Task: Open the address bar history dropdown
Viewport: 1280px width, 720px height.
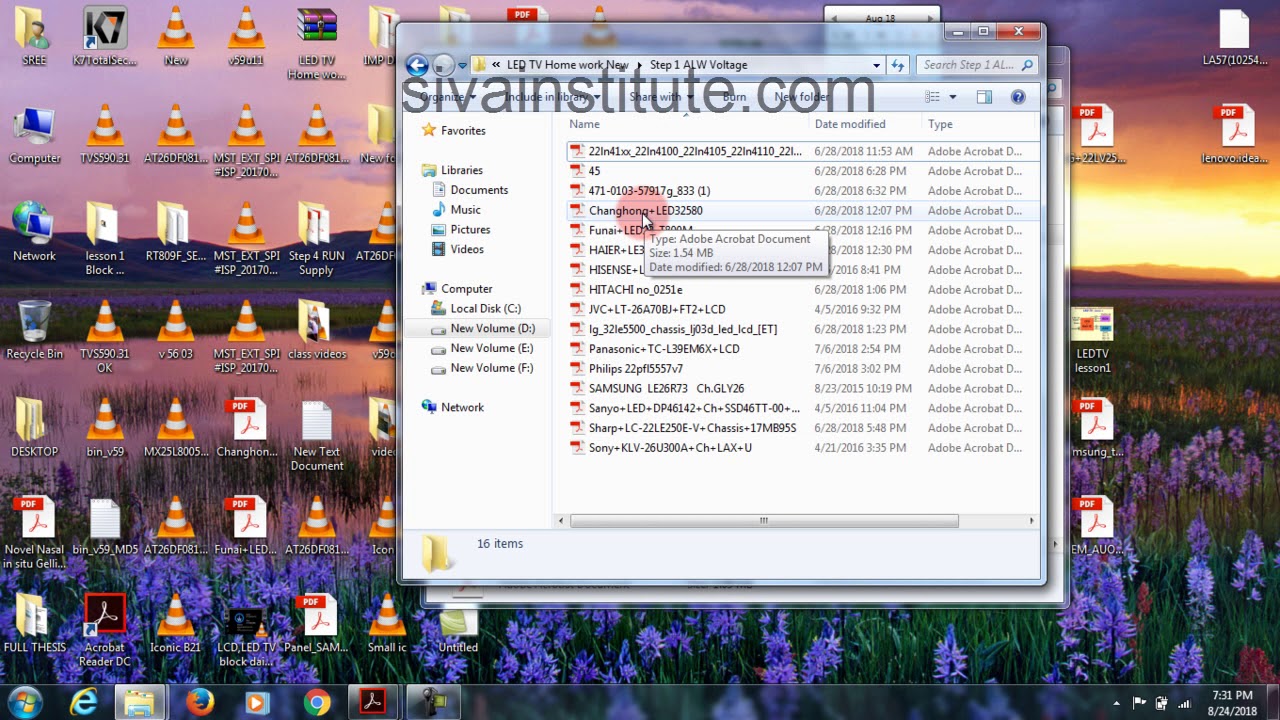Action: click(x=876, y=65)
